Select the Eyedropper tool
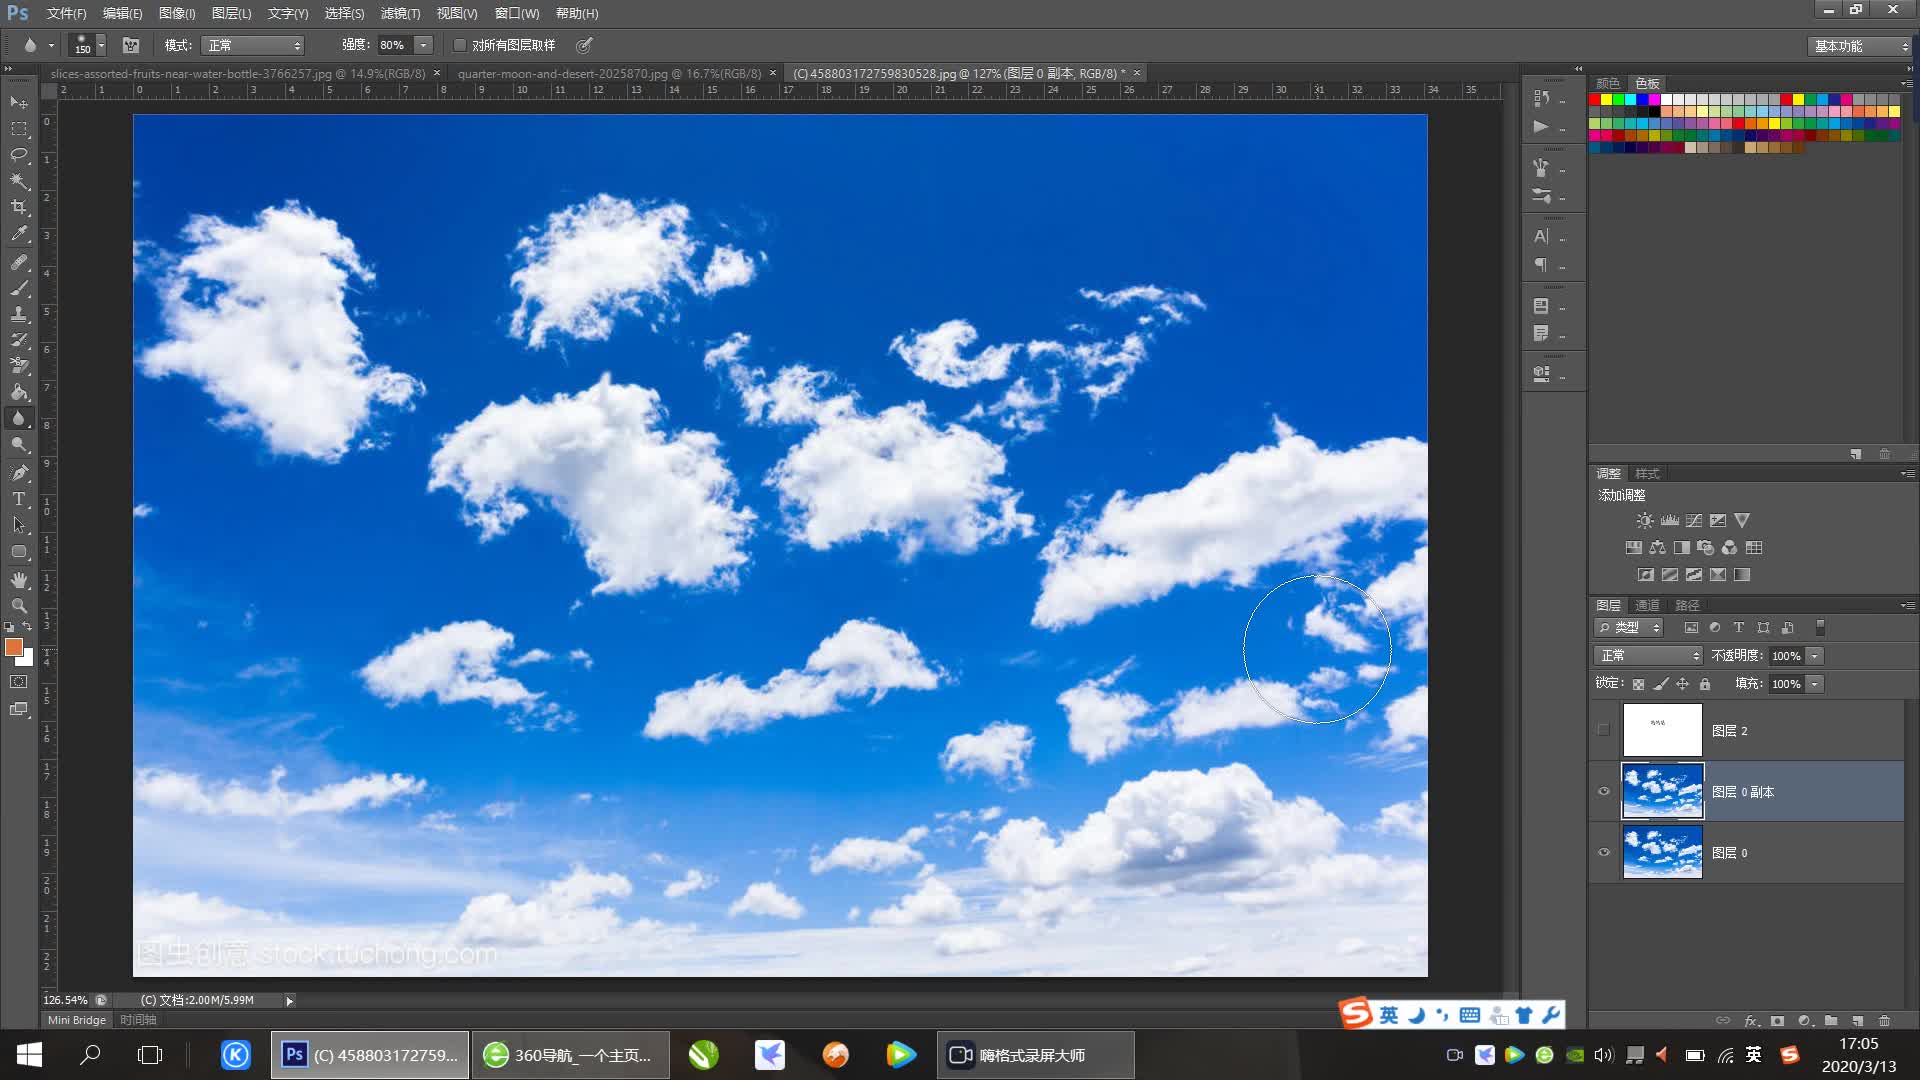1920x1080 pixels. pos(19,234)
